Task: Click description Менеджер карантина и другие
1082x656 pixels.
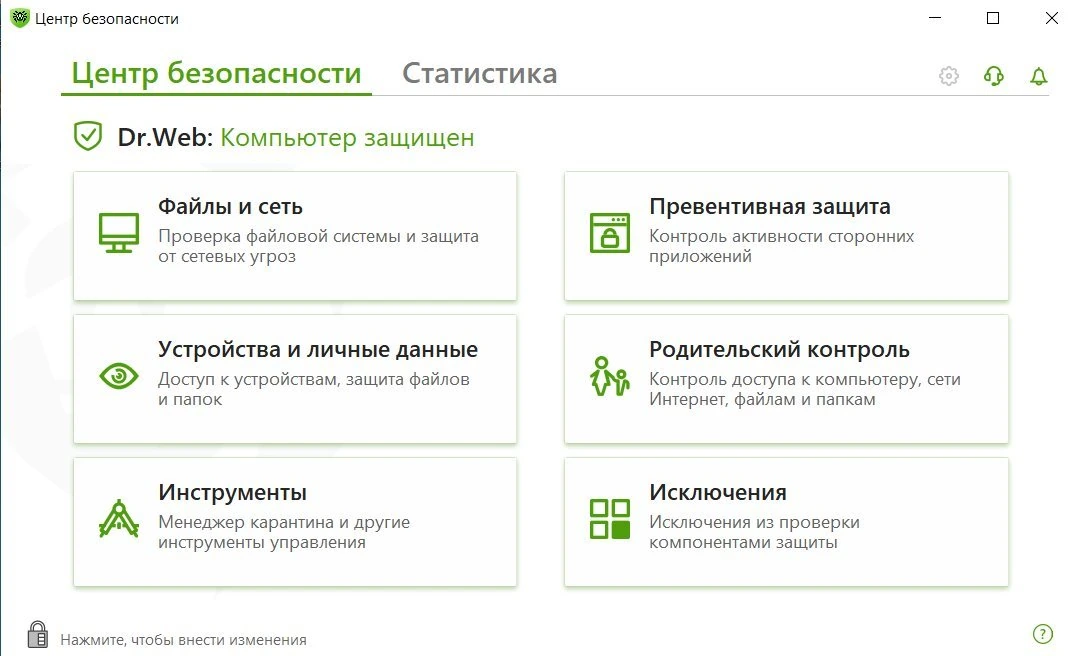Action: pyautogui.click(x=284, y=522)
